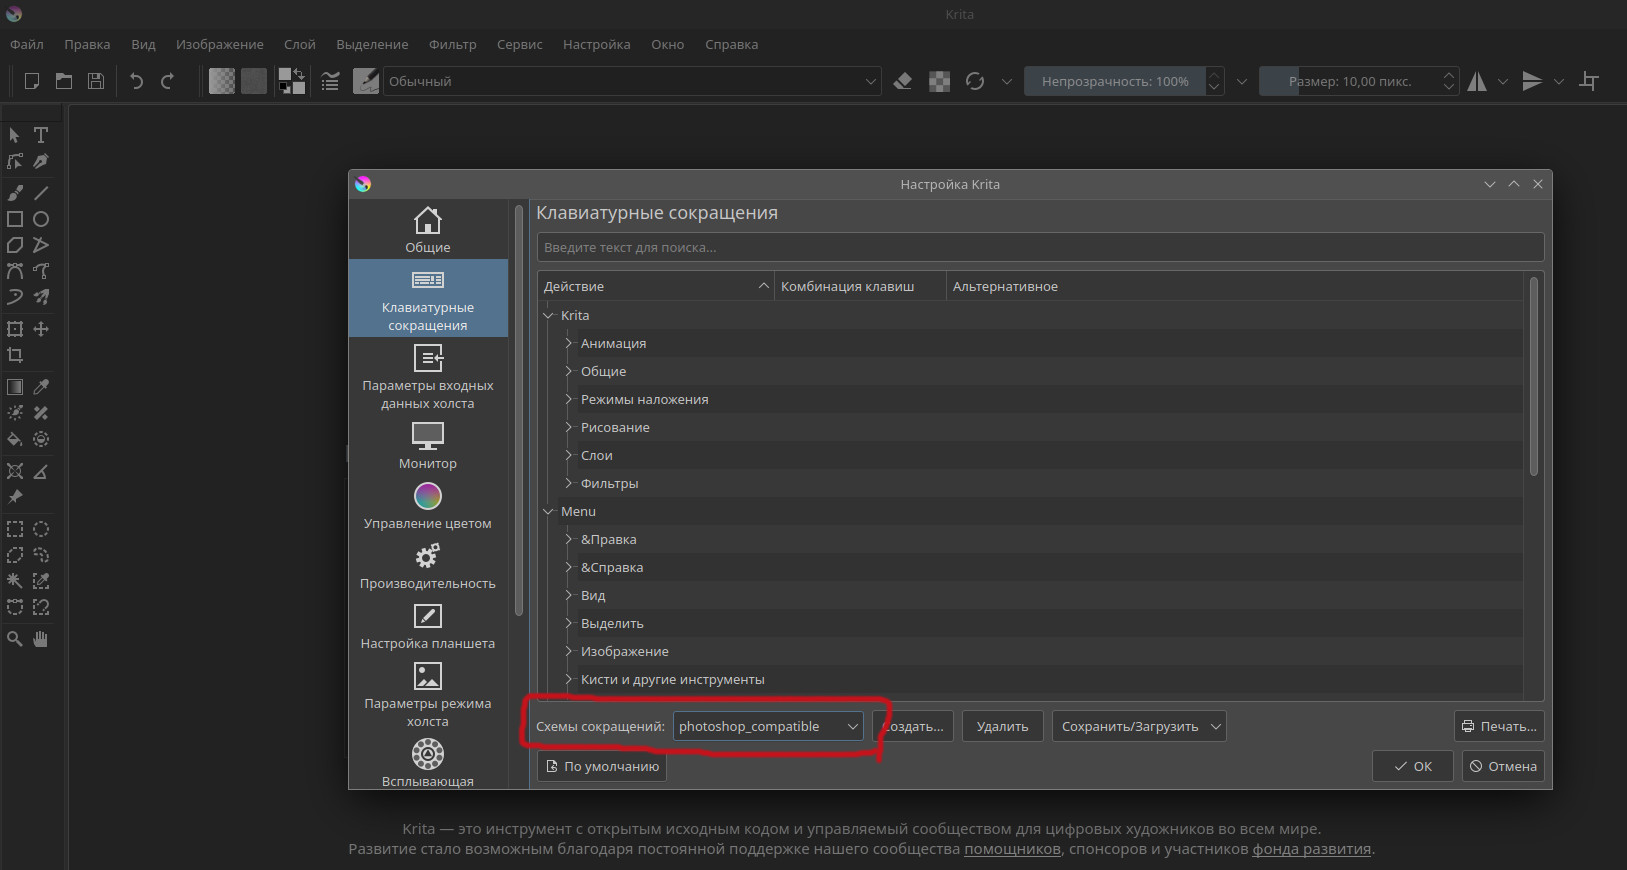Open the 'Фильтр' menu
Image resolution: width=1627 pixels, height=870 pixels.
(x=453, y=44)
